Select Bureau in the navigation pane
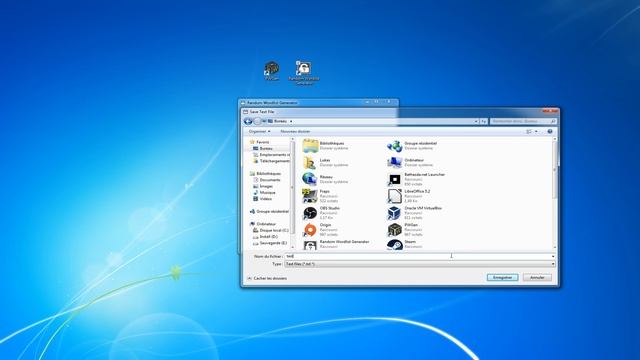 click(263, 149)
